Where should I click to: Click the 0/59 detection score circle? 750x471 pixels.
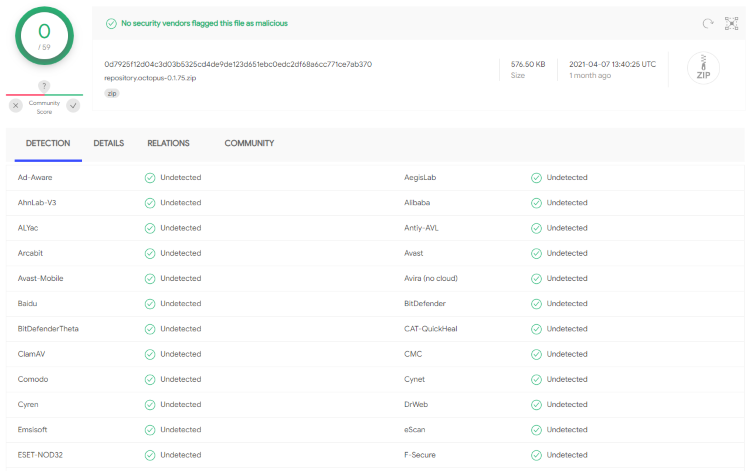point(44,36)
